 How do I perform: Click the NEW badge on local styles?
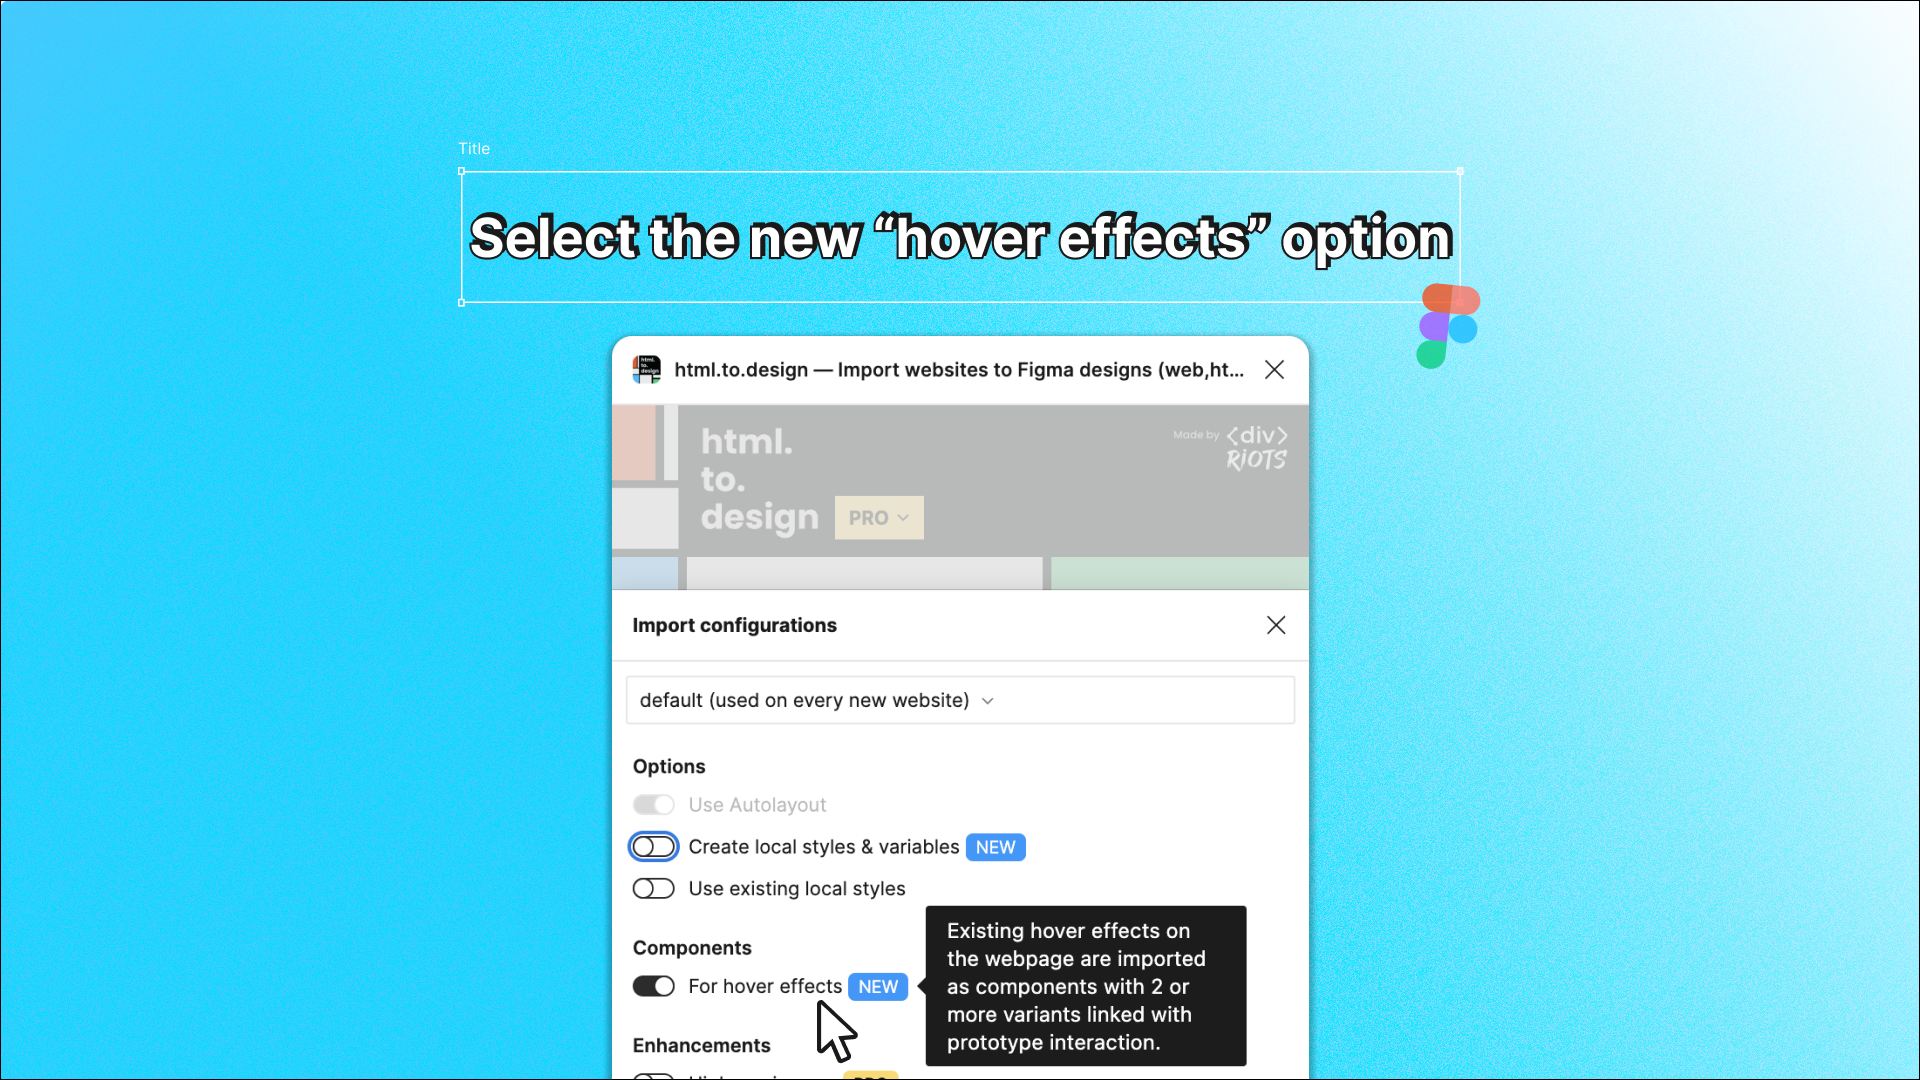996,845
